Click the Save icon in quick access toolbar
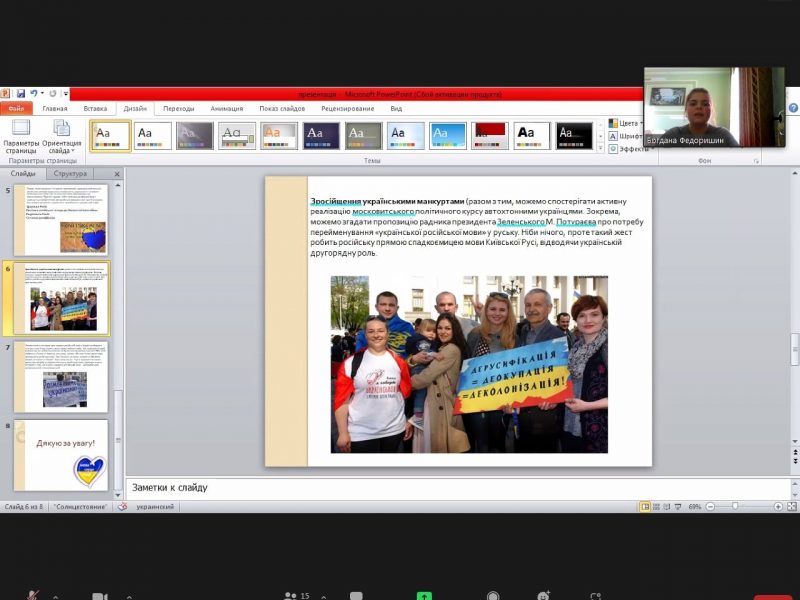 point(20,93)
